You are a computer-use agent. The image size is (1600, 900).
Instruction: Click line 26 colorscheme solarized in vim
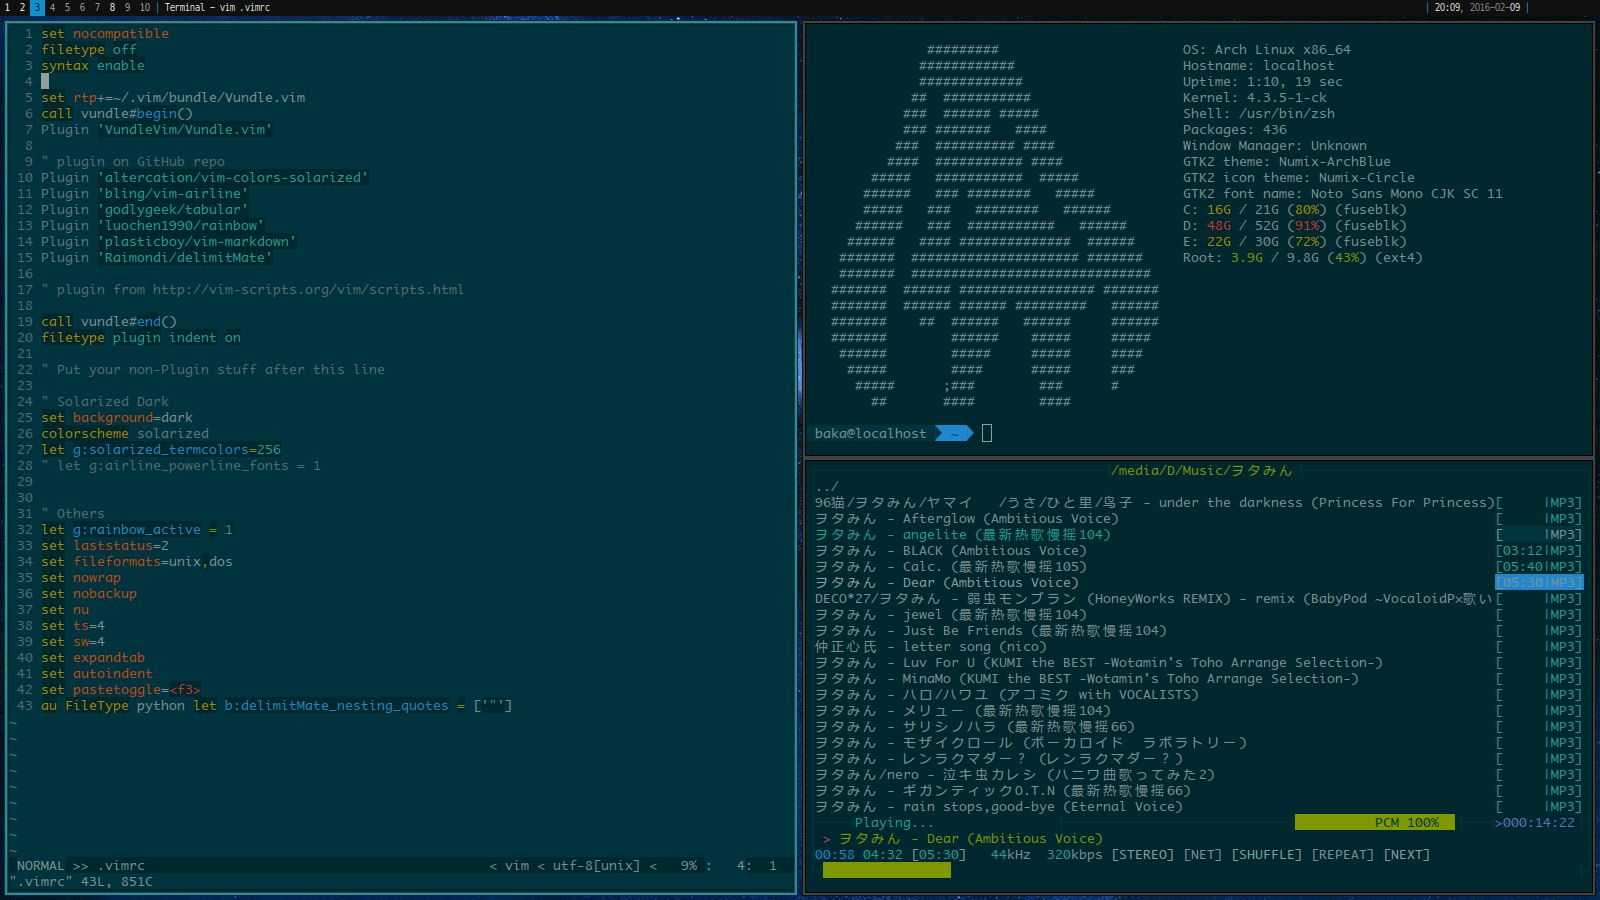click(x=125, y=433)
